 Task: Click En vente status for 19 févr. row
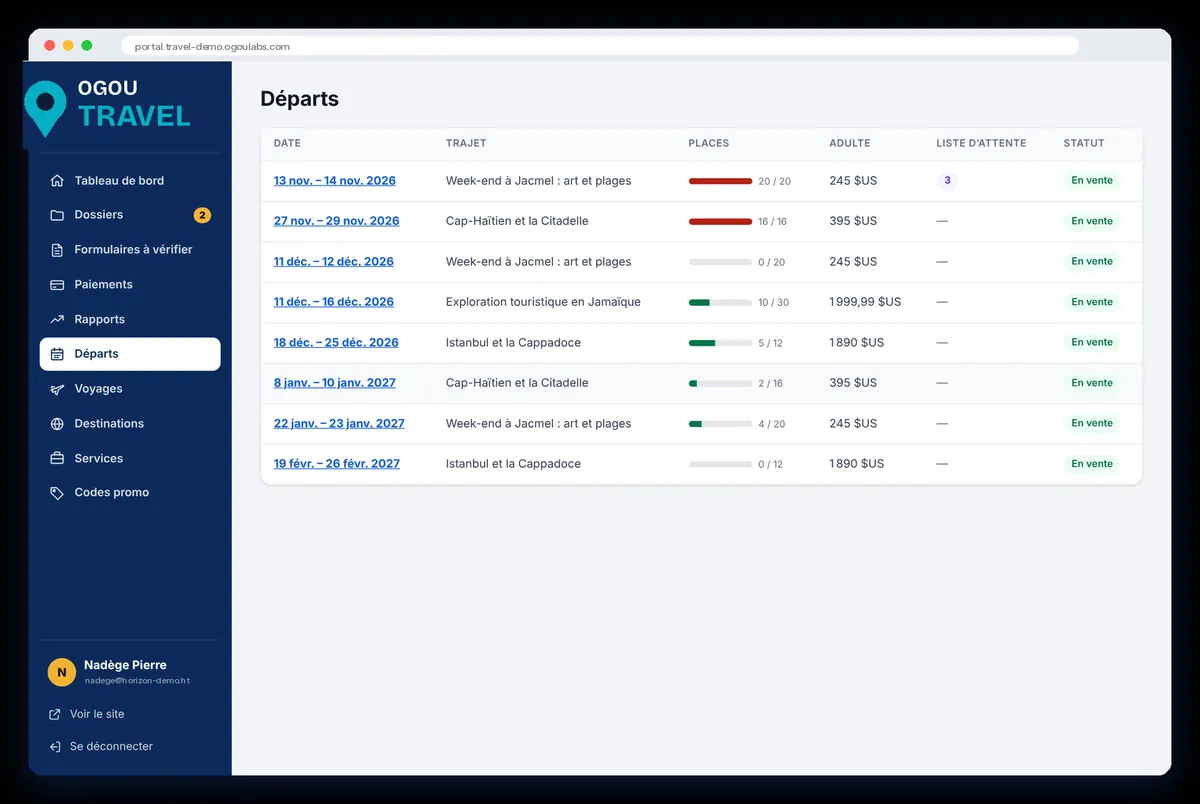click(x=1092, y=464)
